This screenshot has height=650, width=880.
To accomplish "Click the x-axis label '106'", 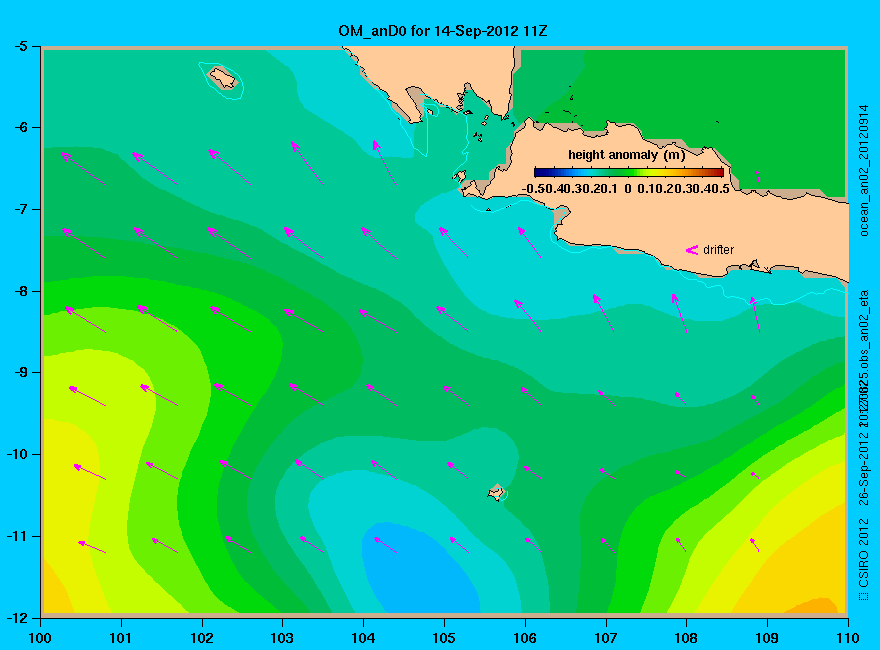I will coord(525,638).
